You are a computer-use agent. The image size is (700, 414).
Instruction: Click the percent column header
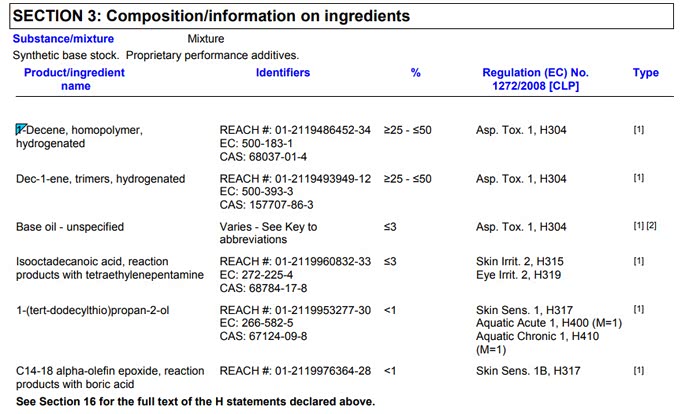pyautogui.click(x=416, y=73)
